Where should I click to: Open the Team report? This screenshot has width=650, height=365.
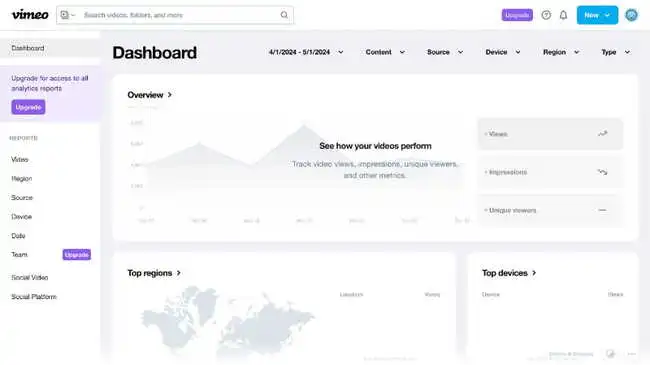[19, 255]
